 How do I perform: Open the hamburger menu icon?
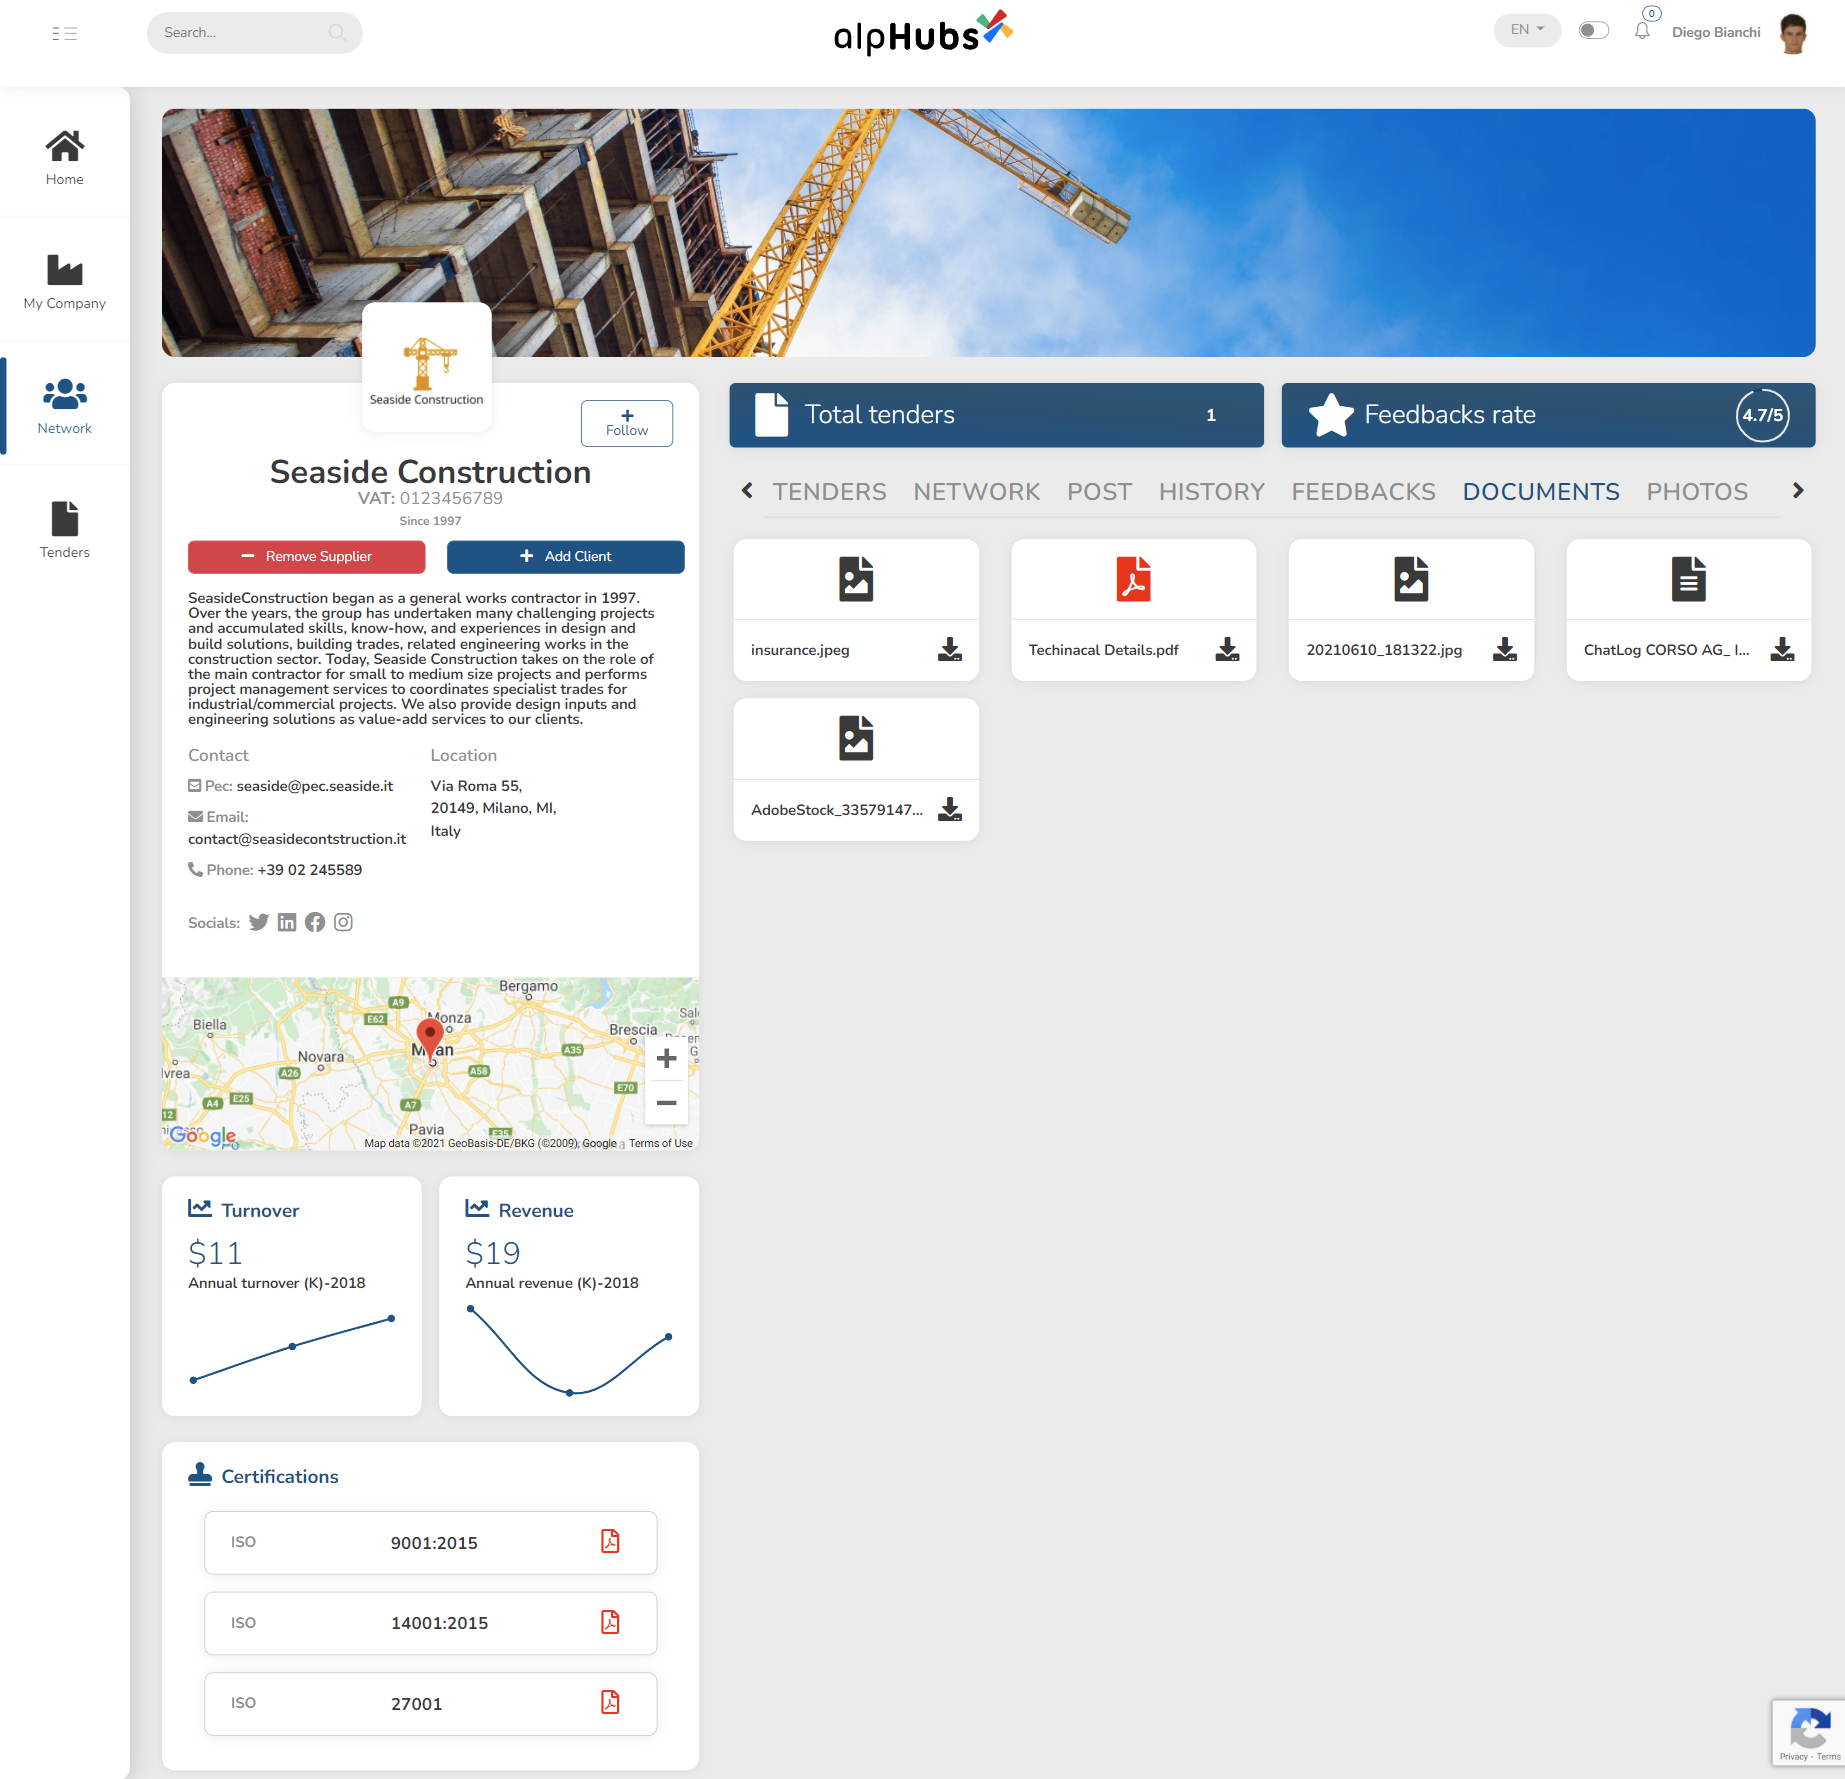(65, 33)
